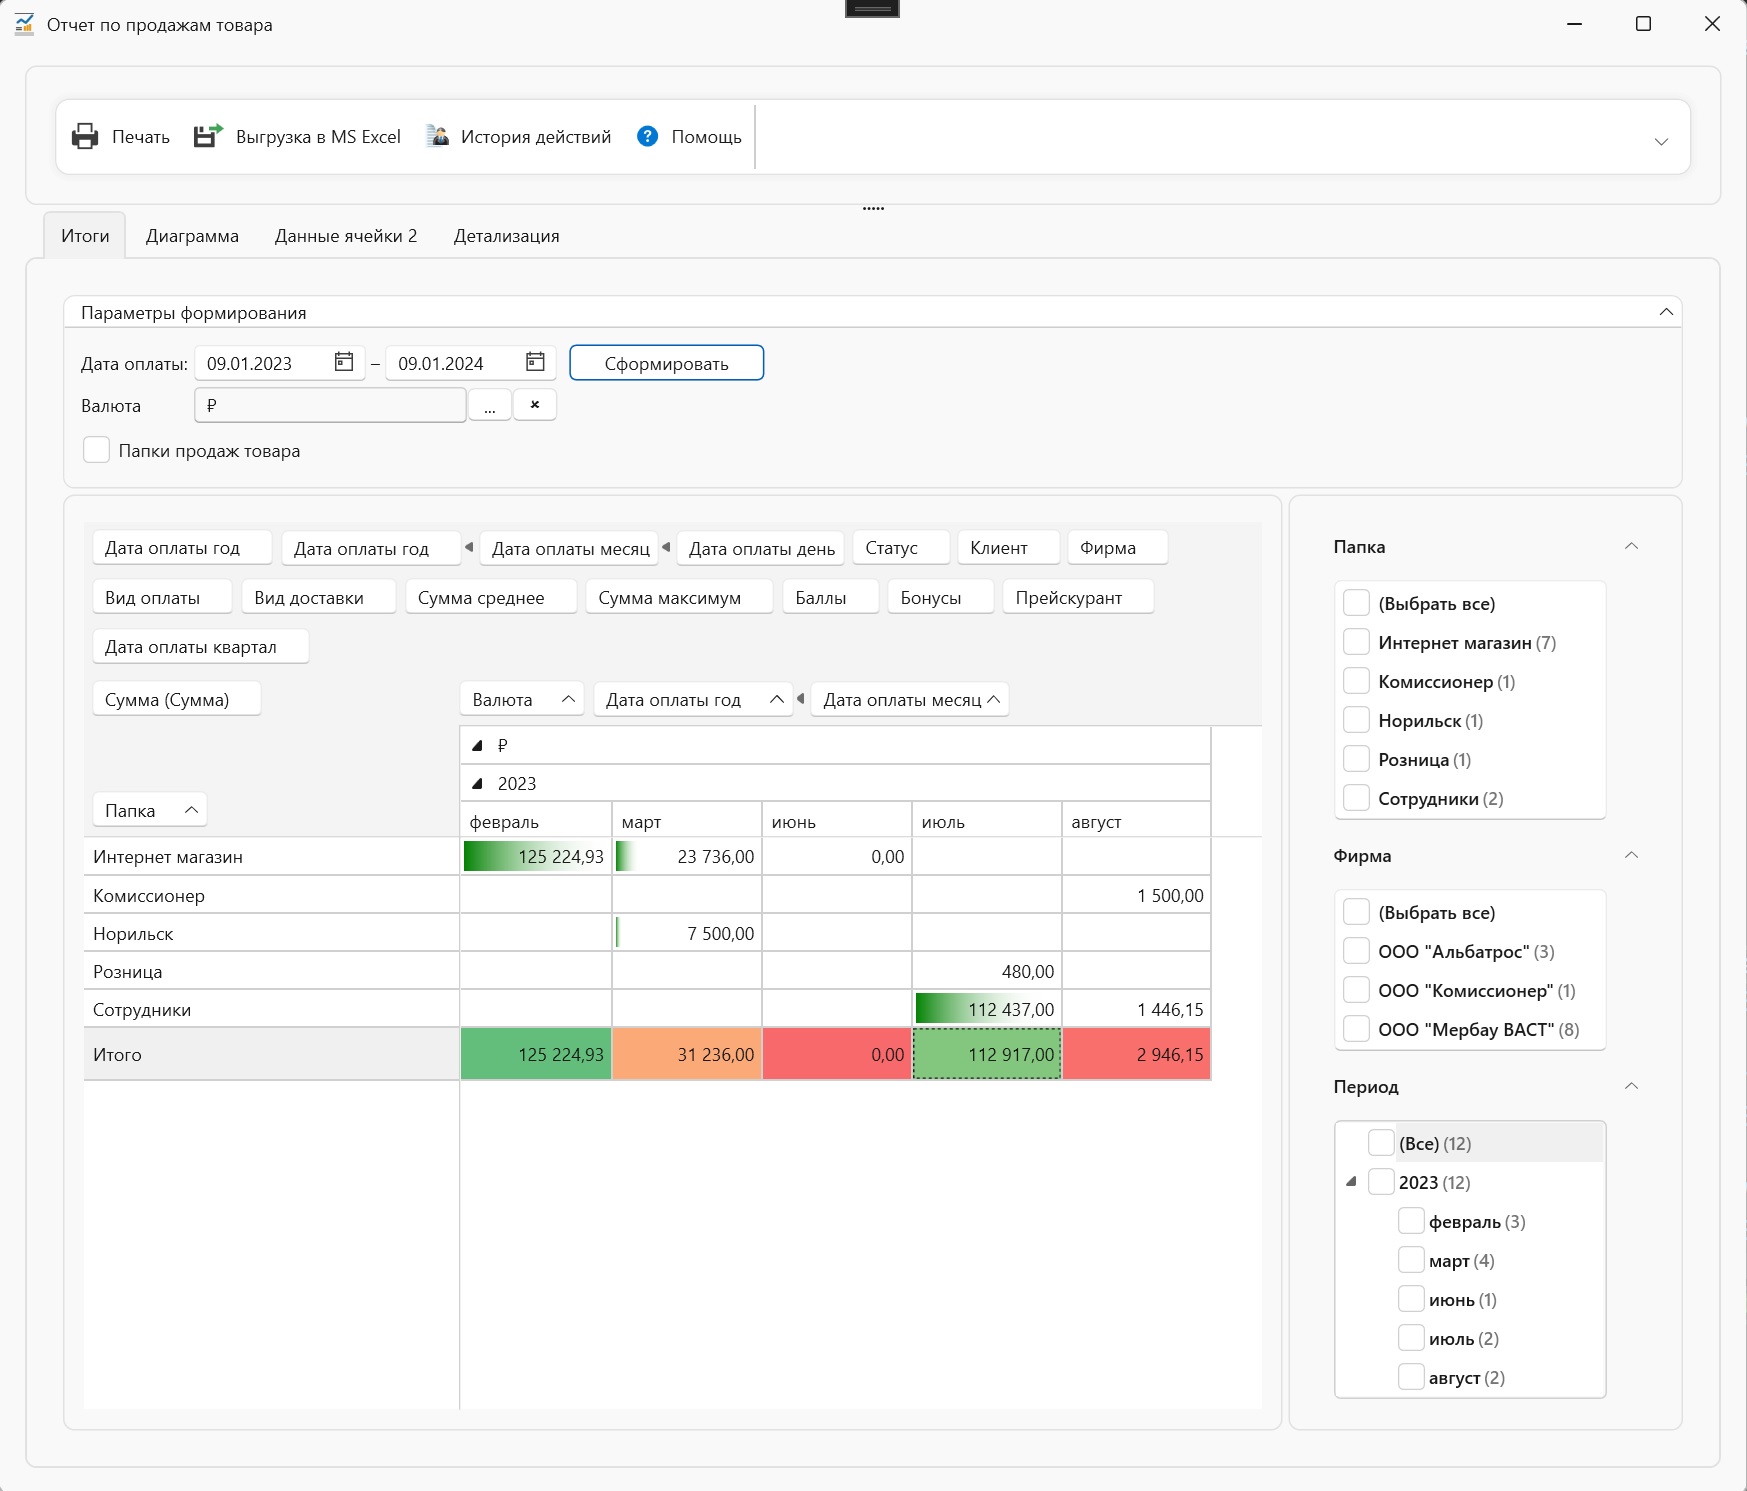This screenshot has height=1491, width=1747.
Task: Open calendar for end date 09.01.2024
Action: (535, 362)
